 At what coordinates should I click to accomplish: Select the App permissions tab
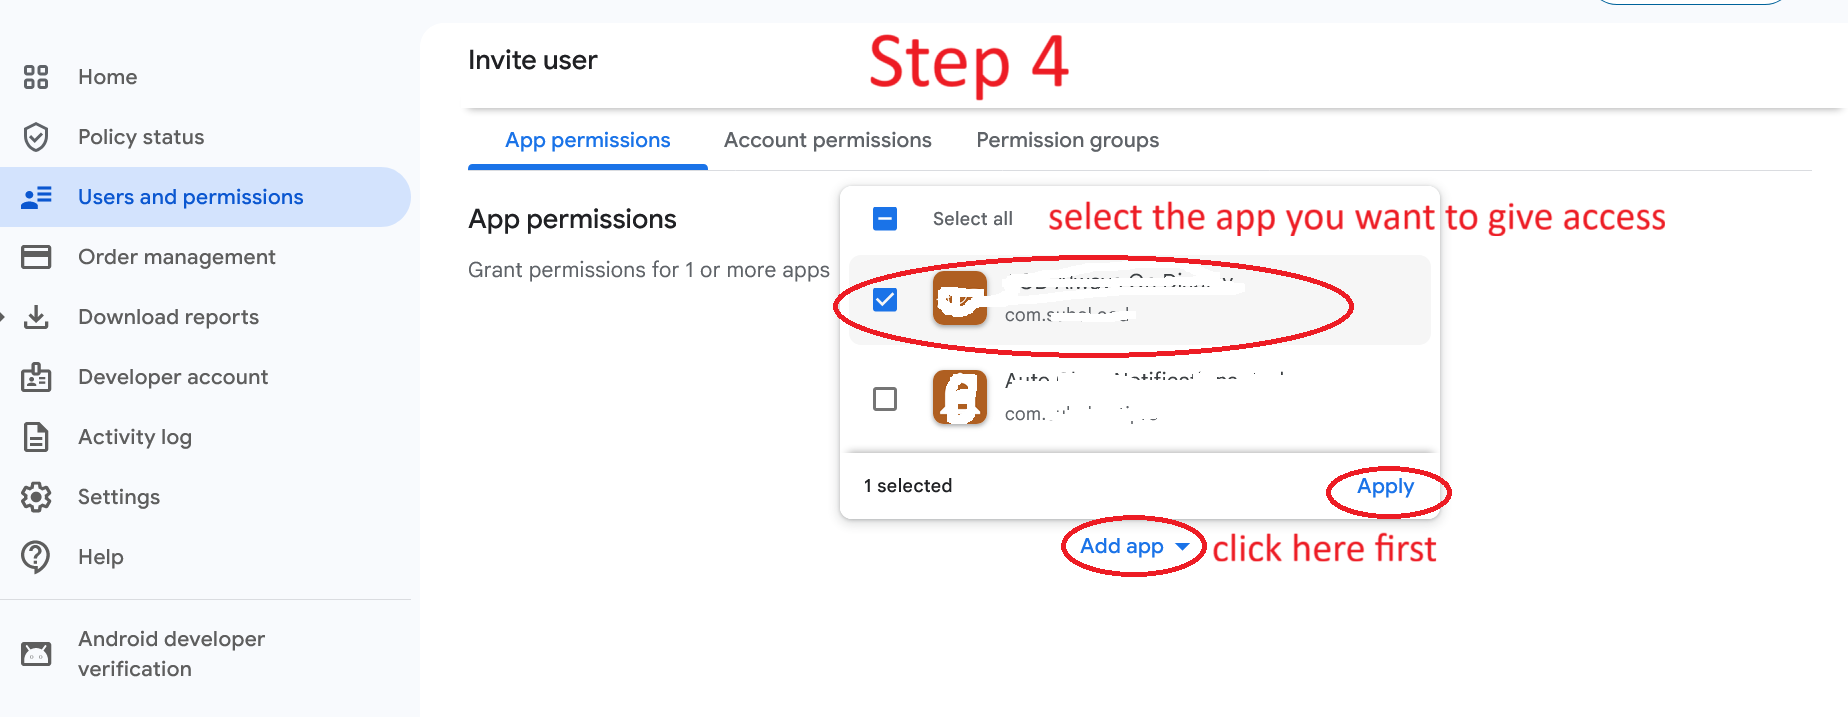(587, 140)
